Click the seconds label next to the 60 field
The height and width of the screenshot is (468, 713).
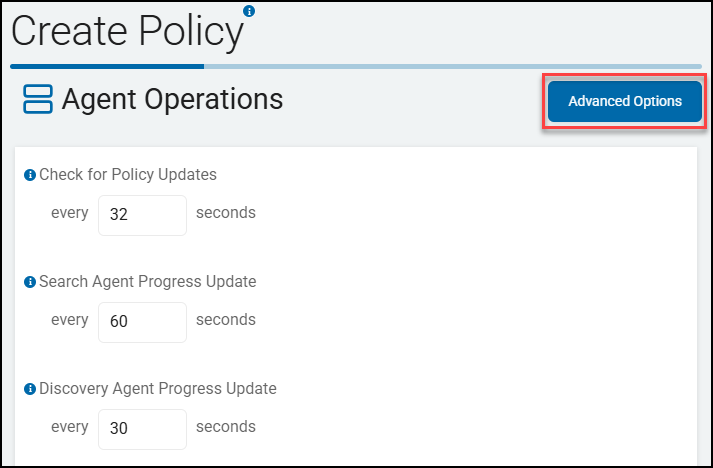[225, 320]
